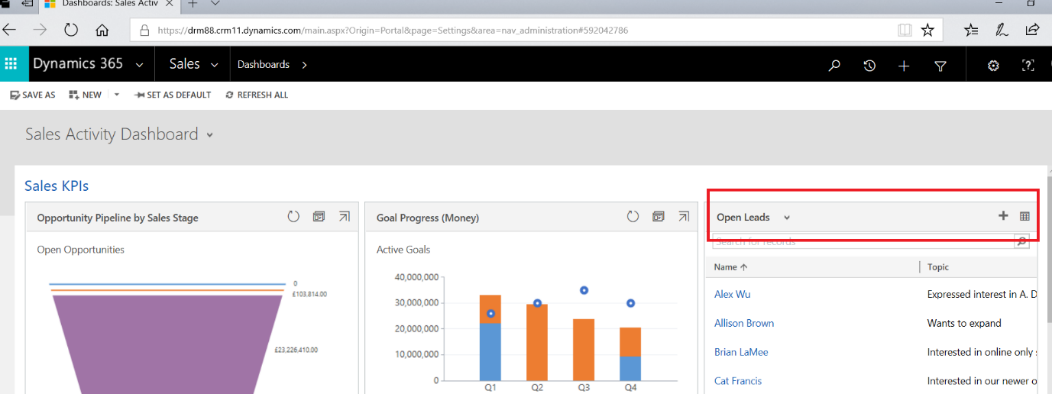Click the Wants to expand topic cell
The height and width of the screenshot is (394, 1052).
pyautogui.click(x=964, y=323)
